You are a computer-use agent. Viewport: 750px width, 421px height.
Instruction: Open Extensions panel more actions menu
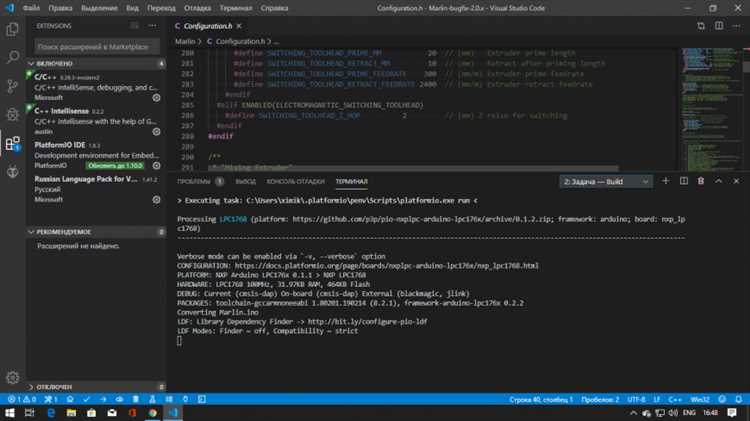click(152, 26)
